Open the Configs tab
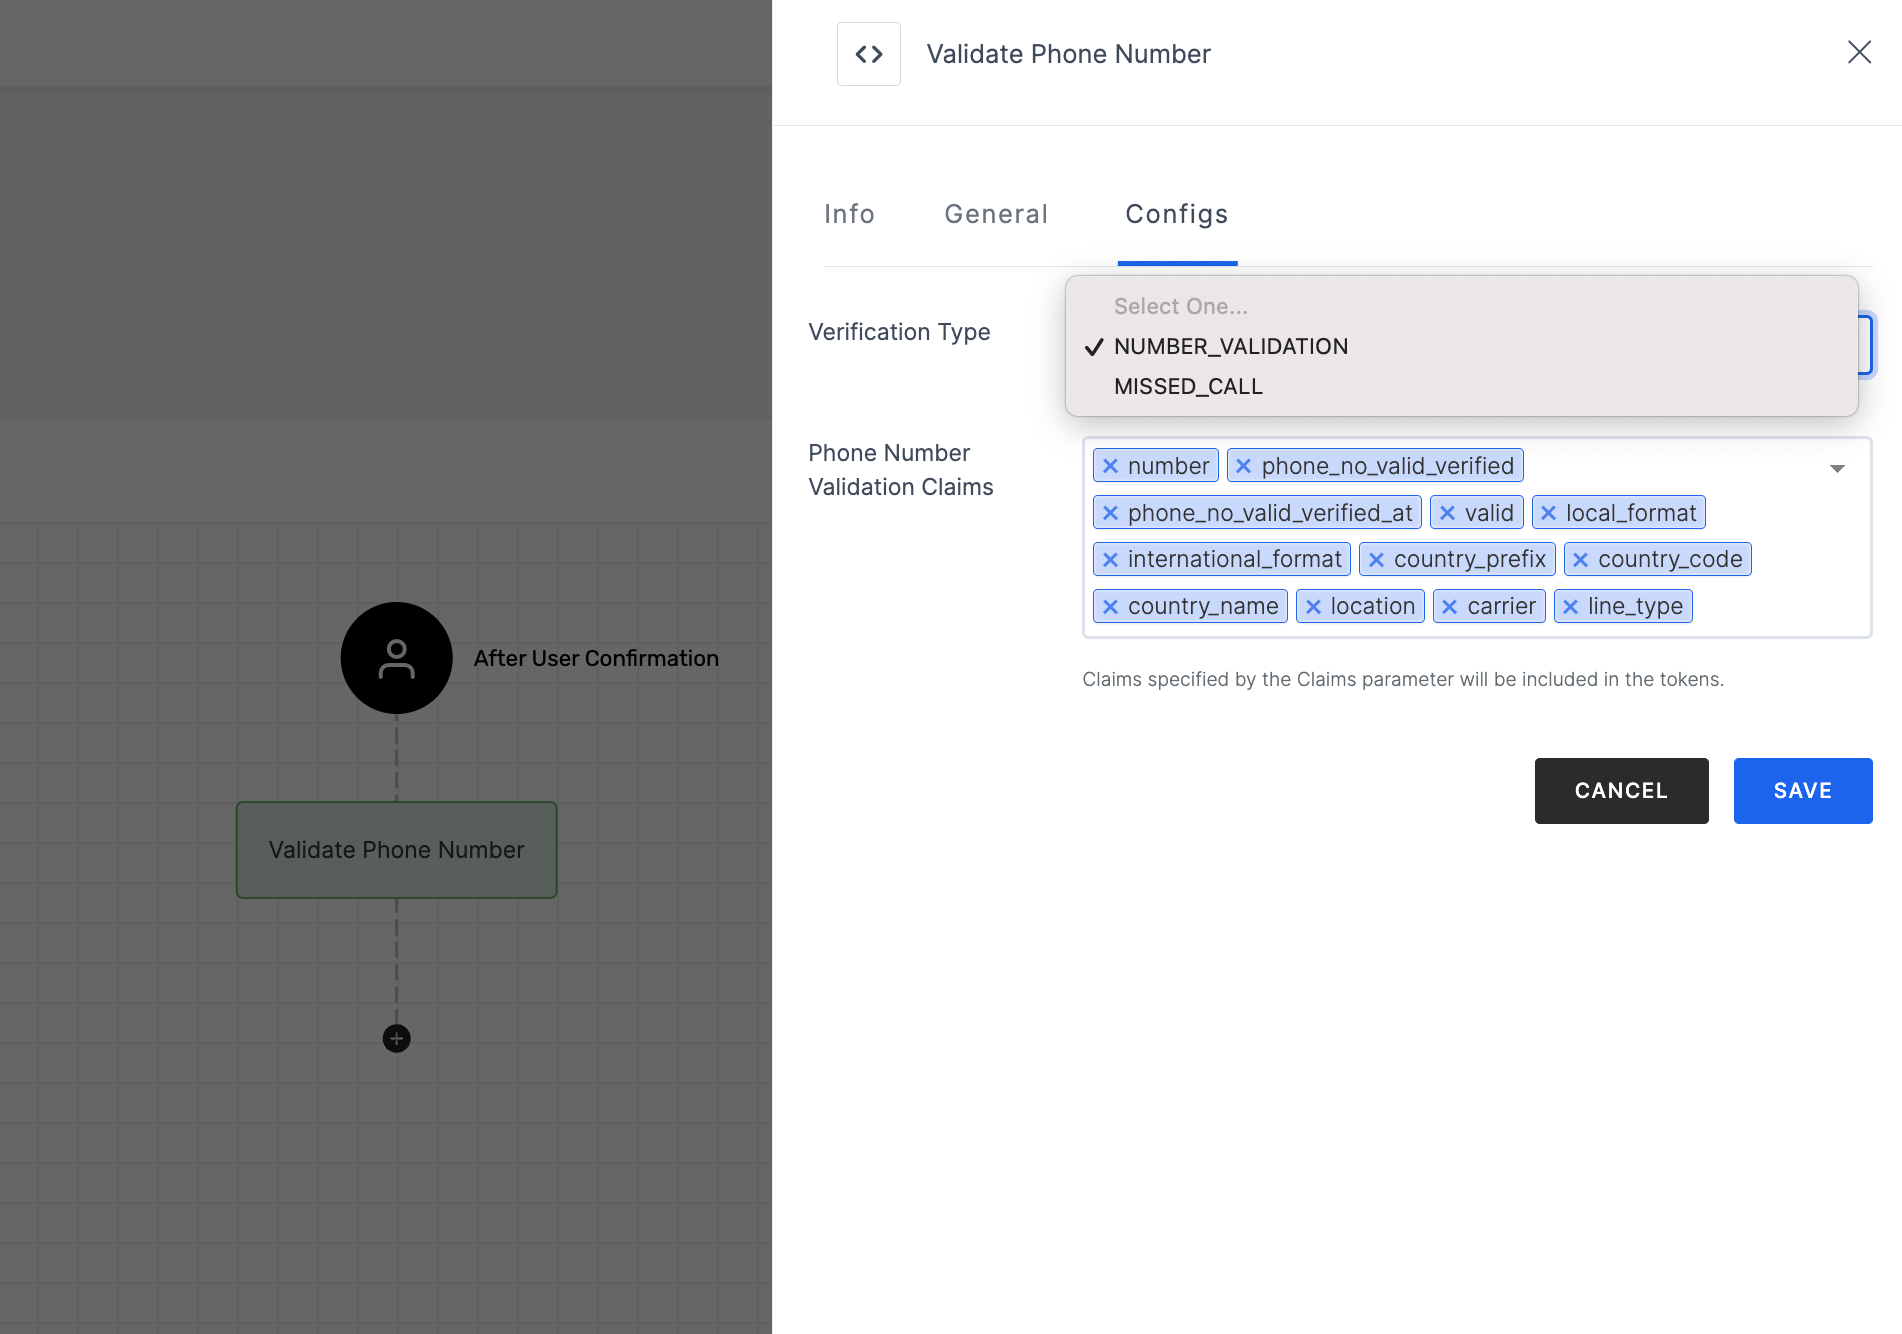The height and width of the screenshot is (1334, 1902). 1177,214
